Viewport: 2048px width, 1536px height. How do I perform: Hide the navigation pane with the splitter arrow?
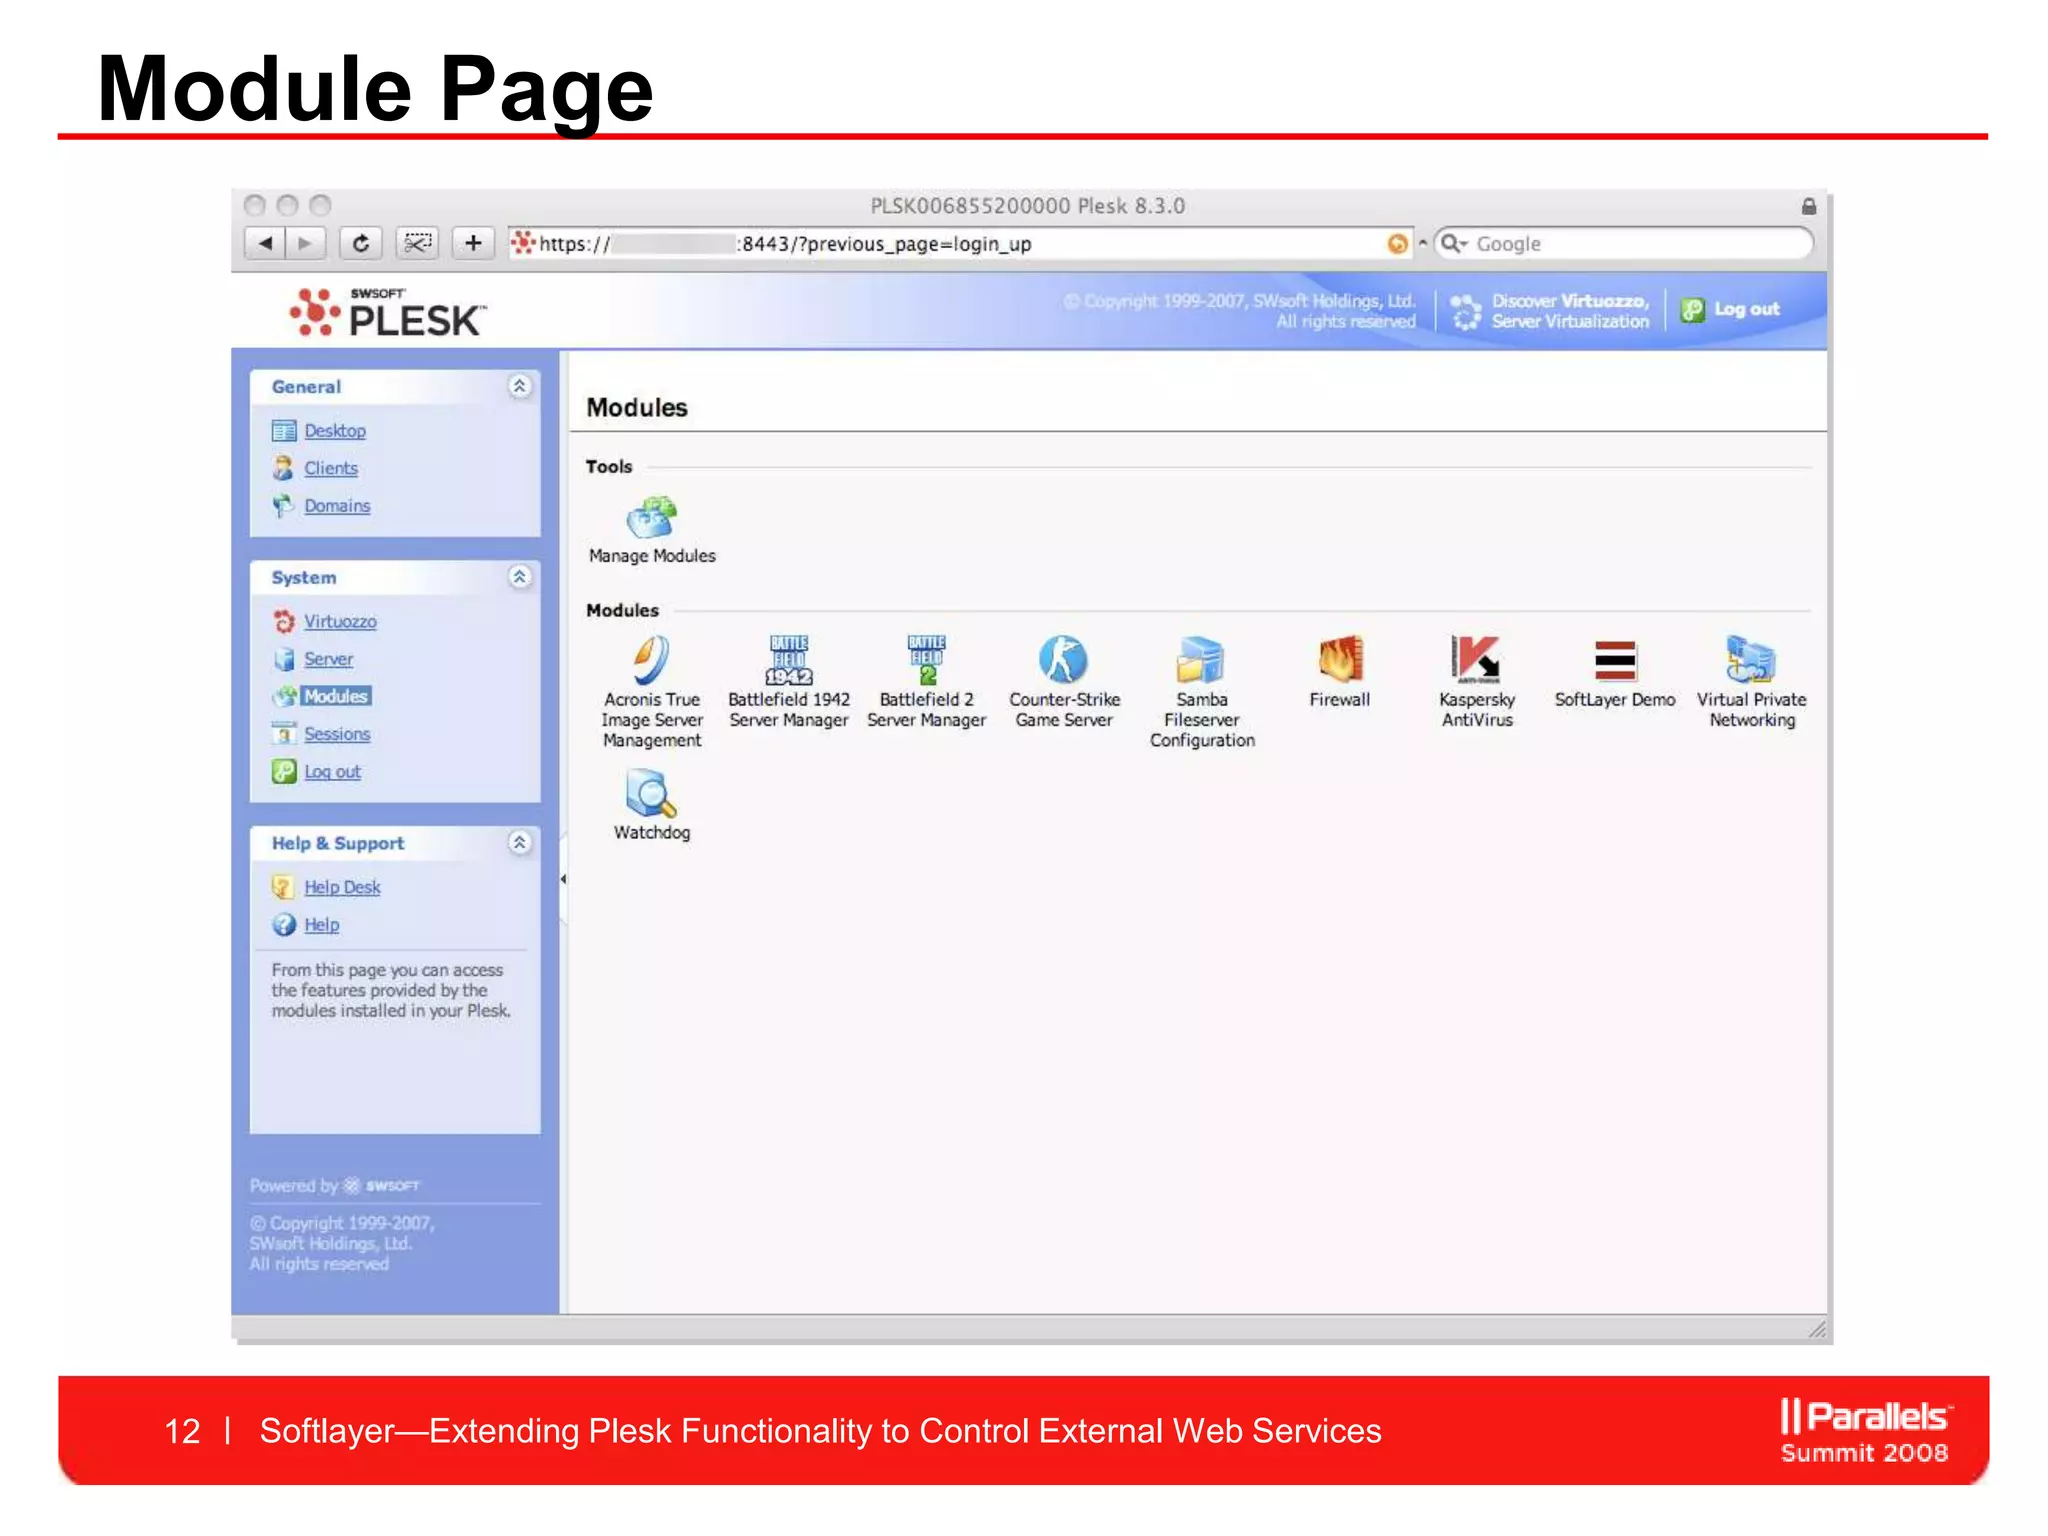click(563, 879)
